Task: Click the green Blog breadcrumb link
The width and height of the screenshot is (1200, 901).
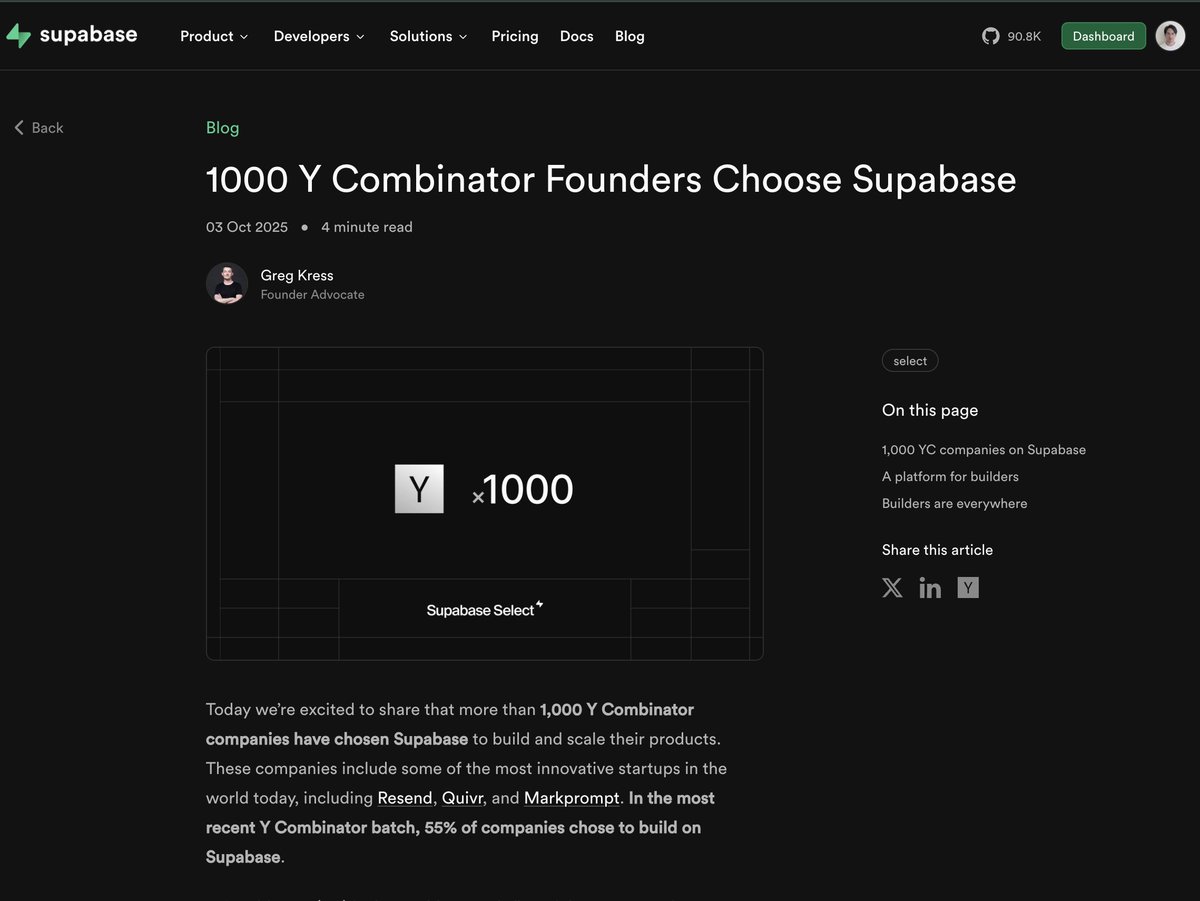Action: coord(222,128)
